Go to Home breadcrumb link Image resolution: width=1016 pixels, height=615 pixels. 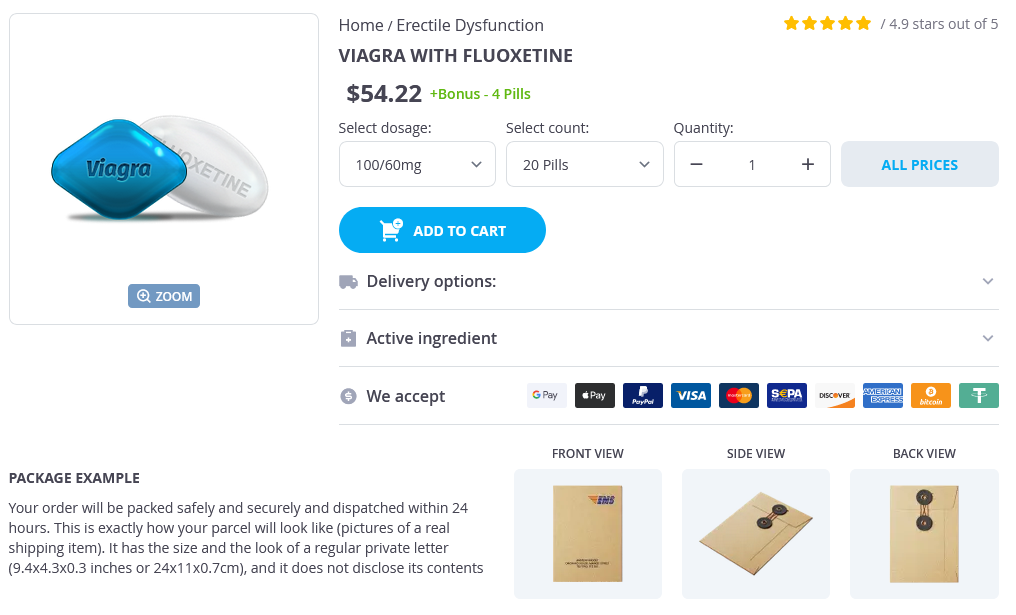click(361, 26)
